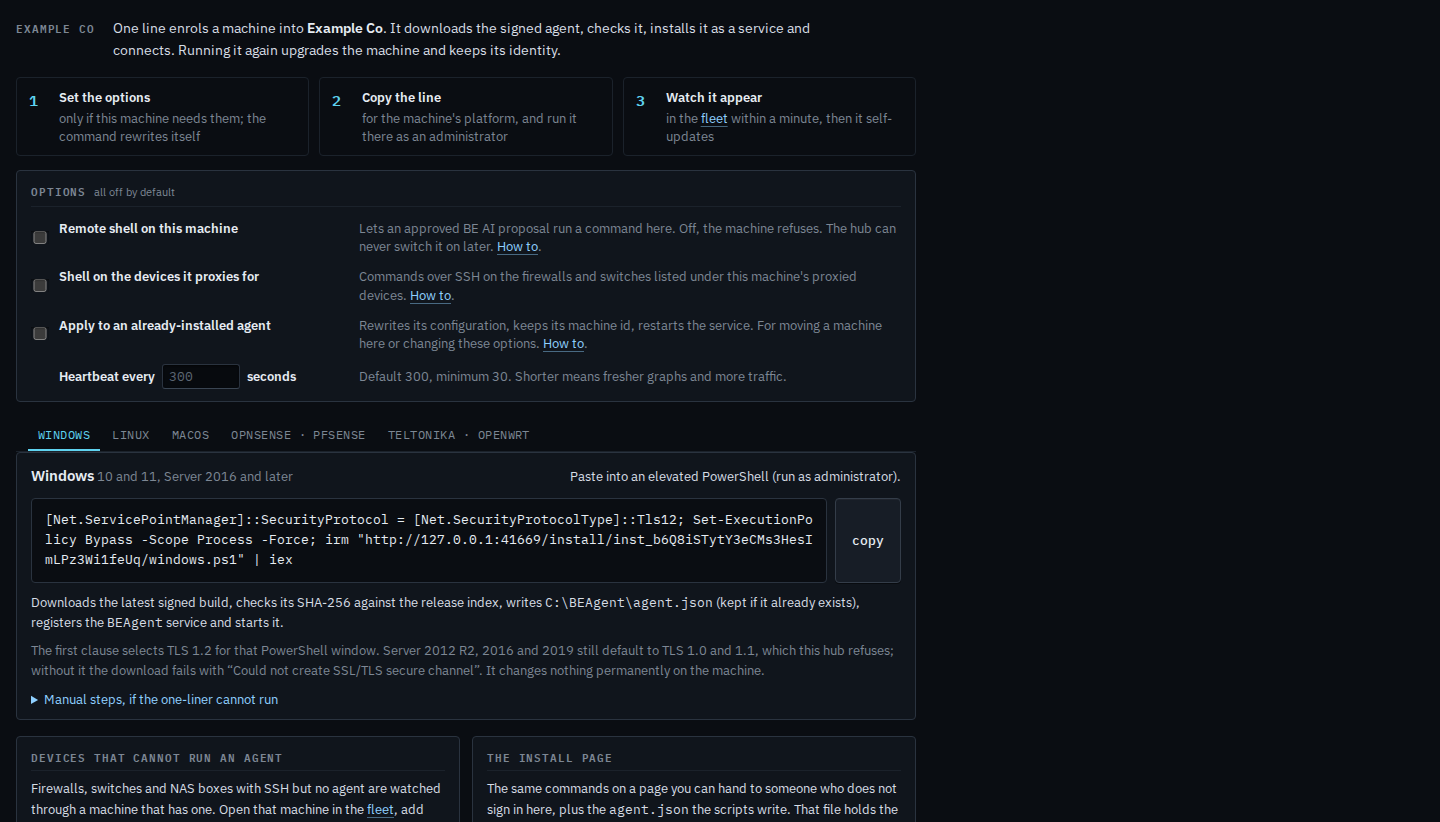Open the Linux tab
Viewport: 1440px width, 822px height.
131,435
